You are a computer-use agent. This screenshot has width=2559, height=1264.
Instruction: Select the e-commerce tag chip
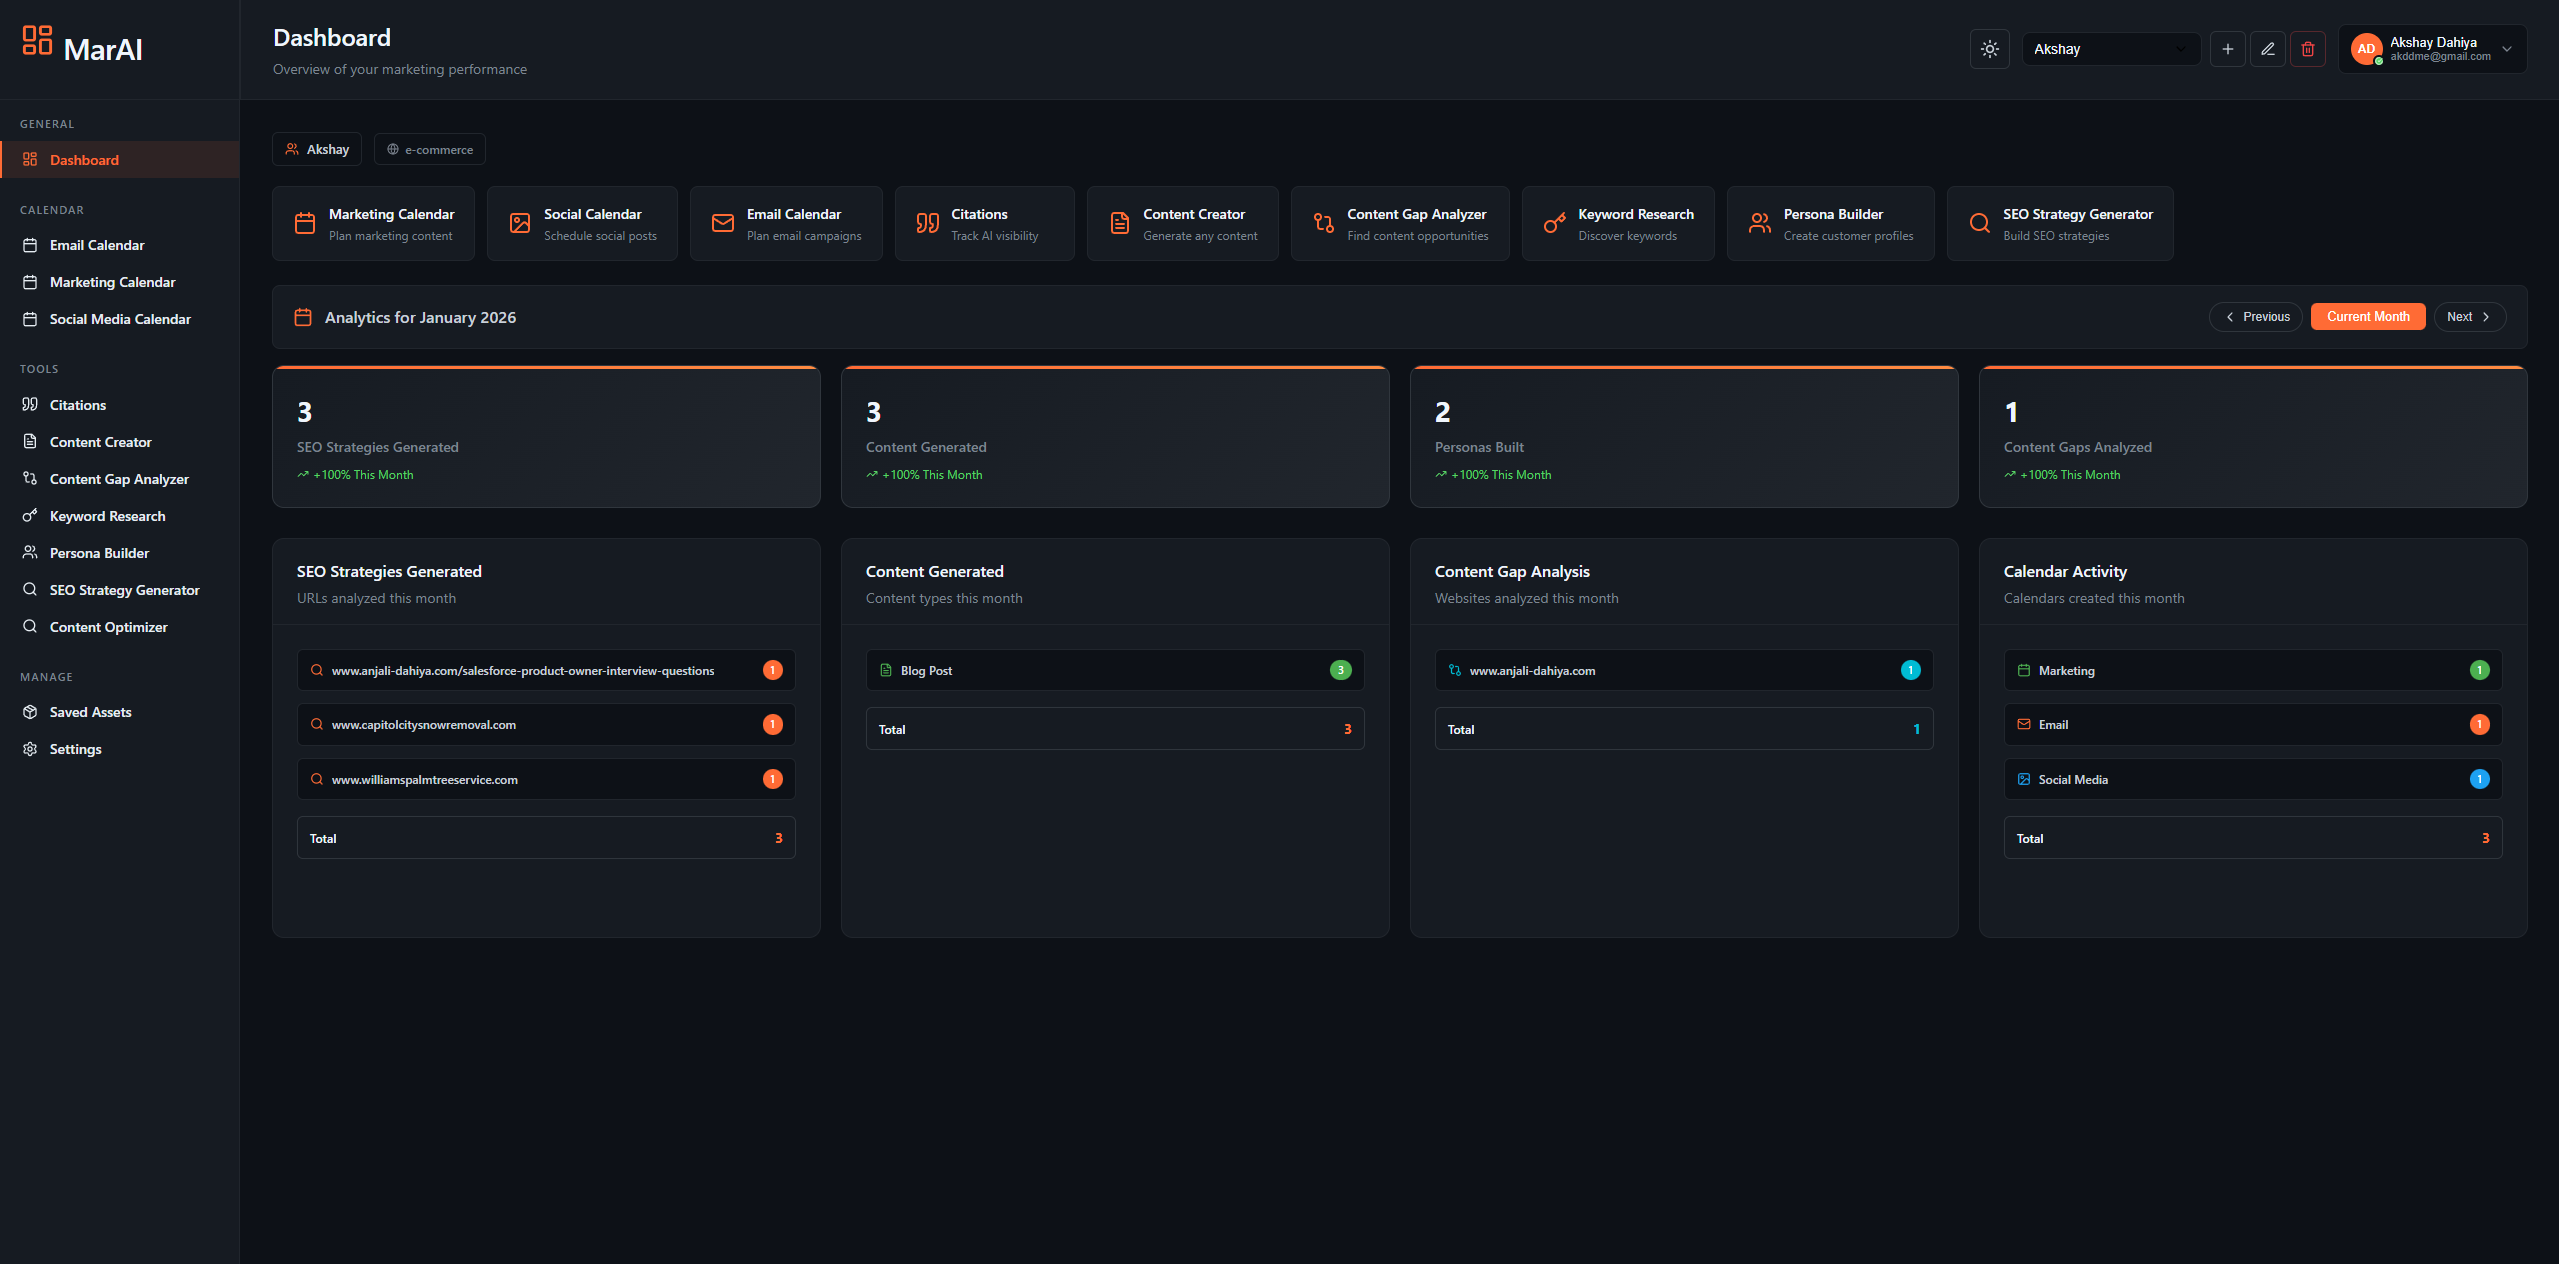(x=429, y=148)
